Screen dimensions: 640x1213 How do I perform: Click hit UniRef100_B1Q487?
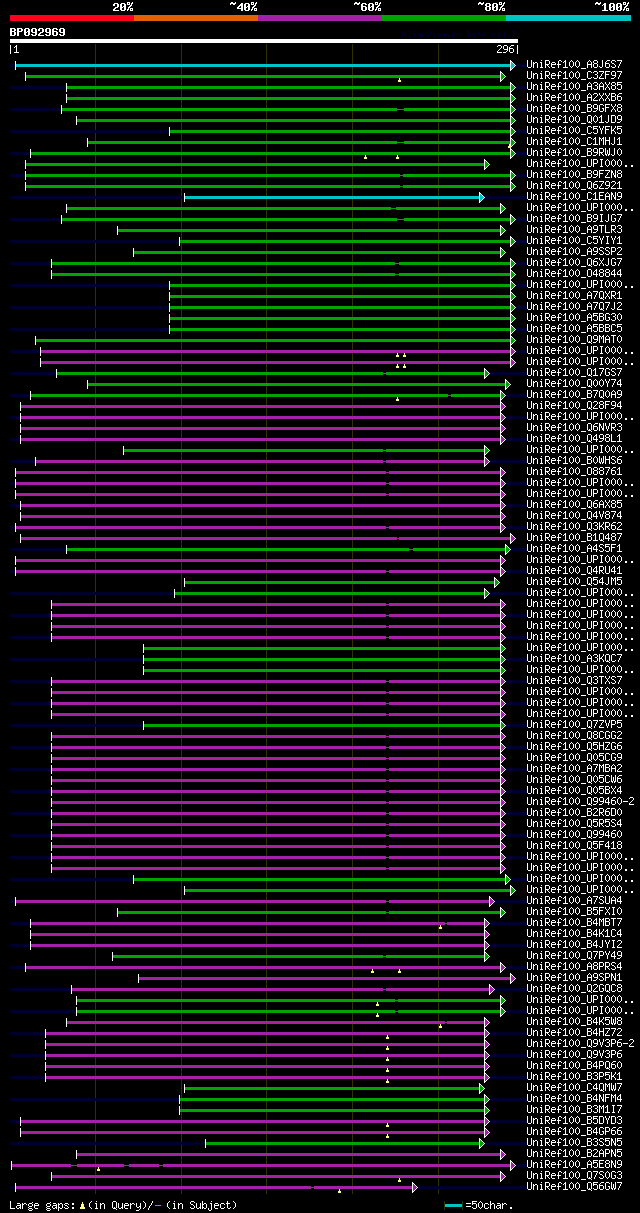tap(574, 537)
